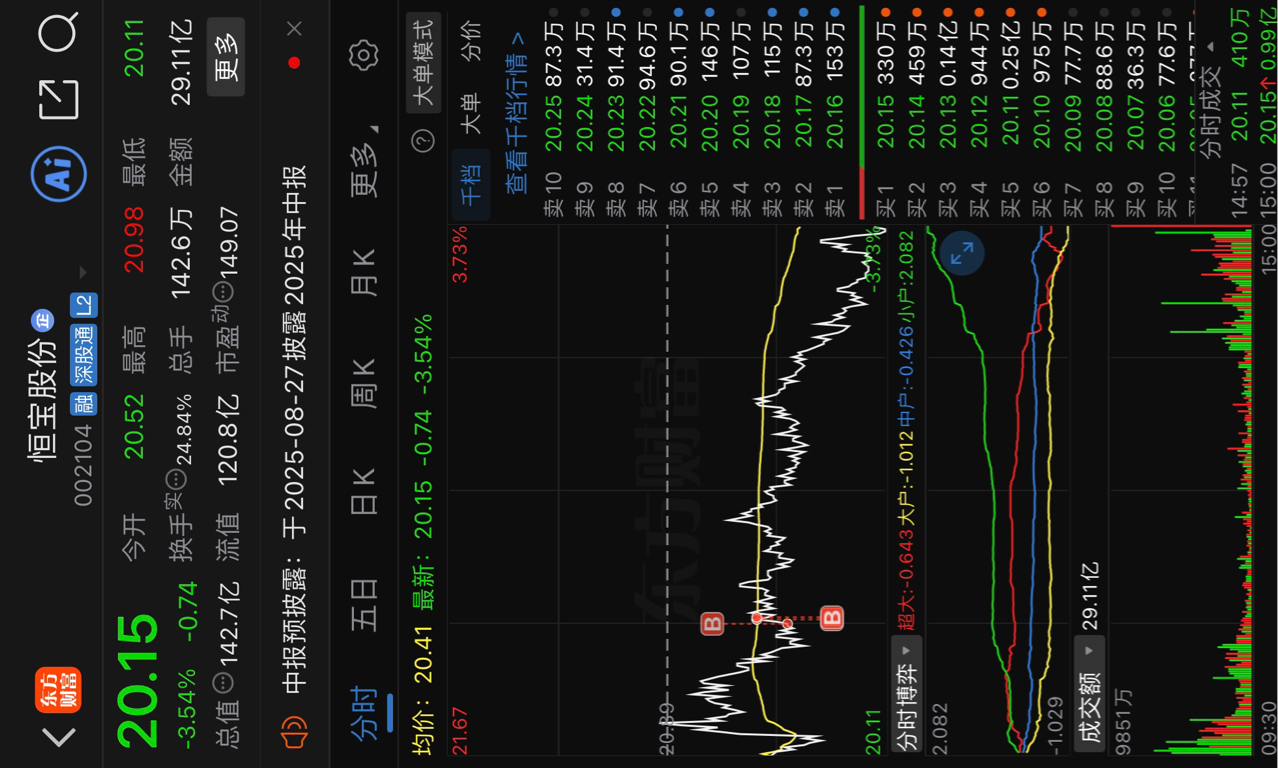Tap the 卖6 order row at 20.21

(679, 113)
